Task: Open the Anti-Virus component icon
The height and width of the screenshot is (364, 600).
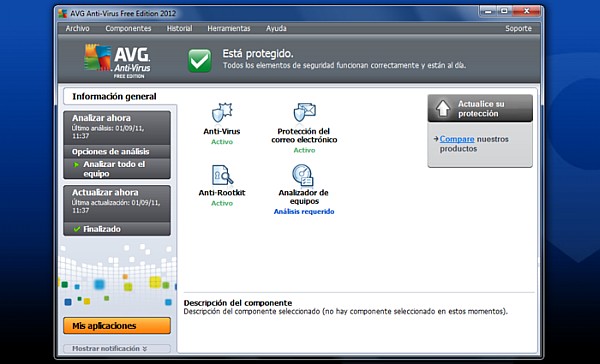Action: click(222, 113)
